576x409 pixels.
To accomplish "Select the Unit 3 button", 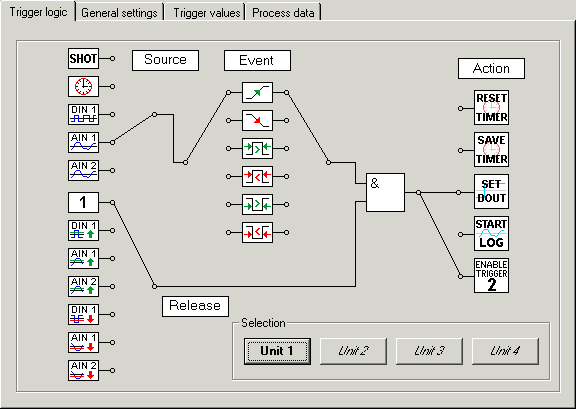I will pos(429,351).
